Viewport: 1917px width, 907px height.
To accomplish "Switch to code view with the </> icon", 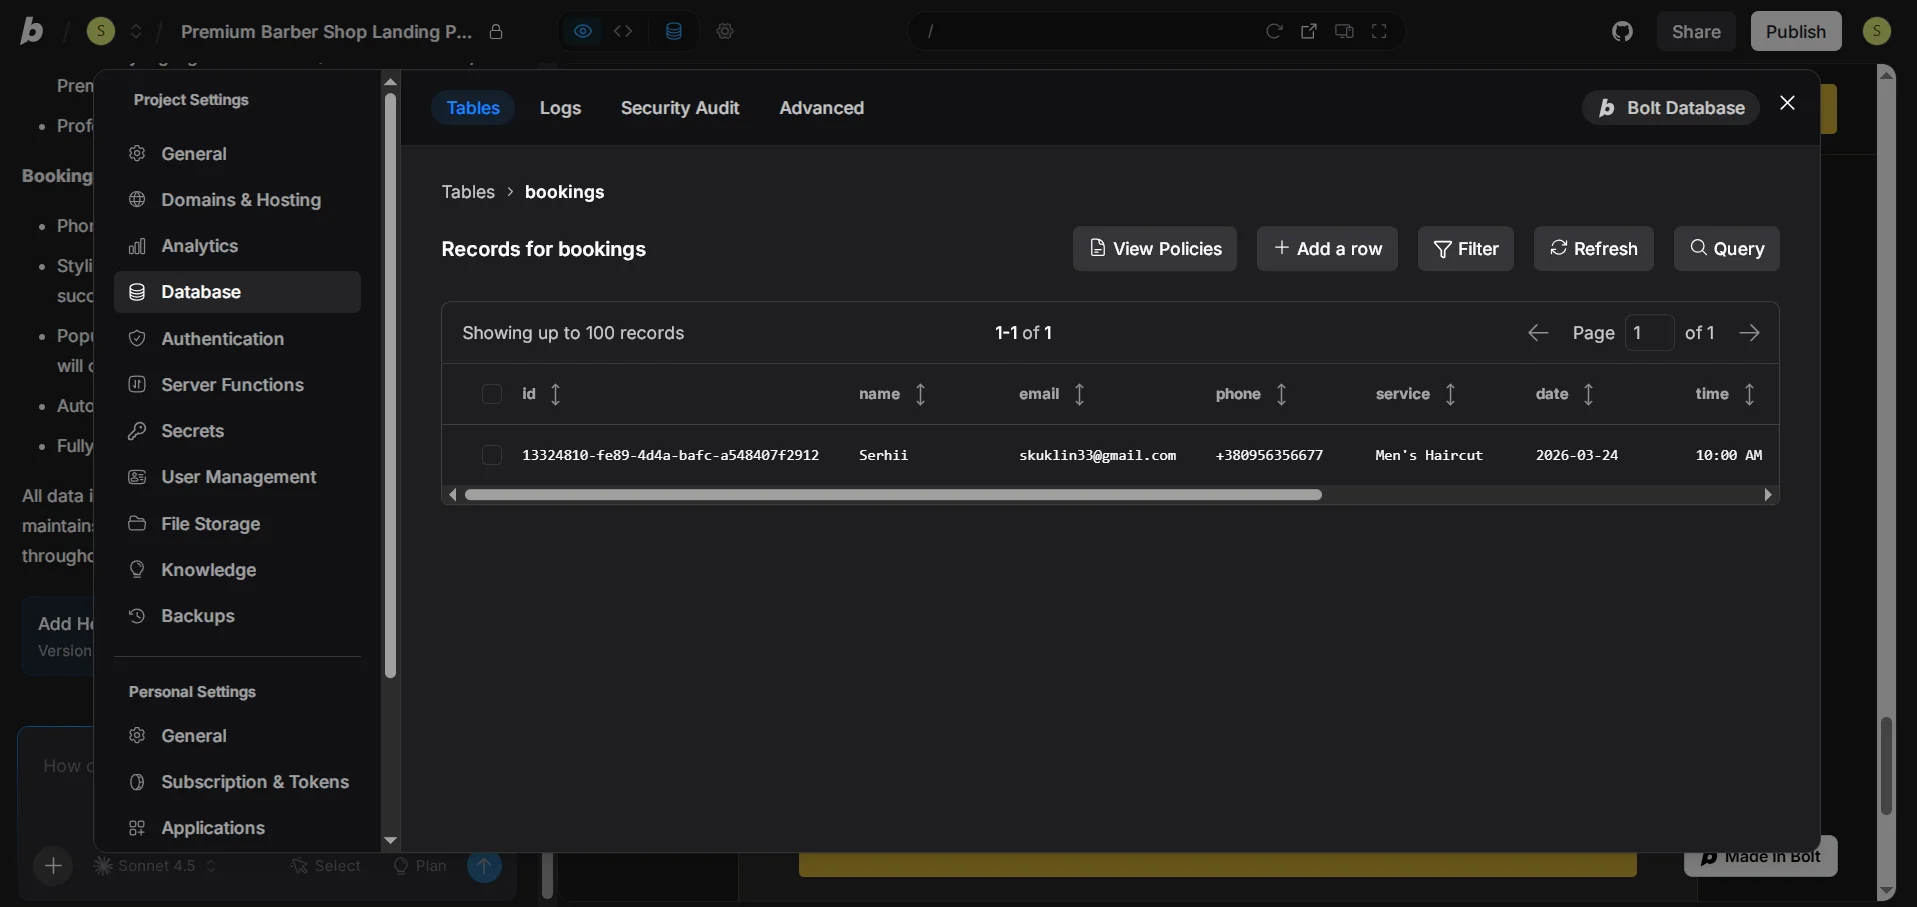I will click(624, 31).
